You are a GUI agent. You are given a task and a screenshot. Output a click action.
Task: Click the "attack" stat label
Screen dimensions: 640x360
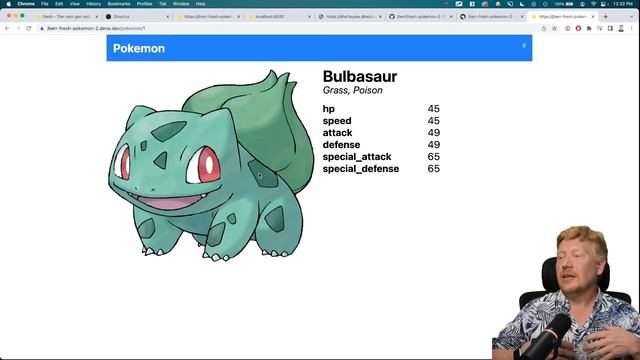point(338,133)
